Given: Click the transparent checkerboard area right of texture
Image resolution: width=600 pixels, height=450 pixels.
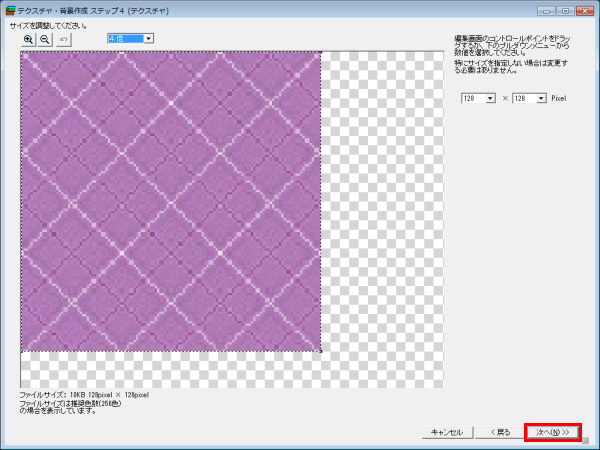Looking at the screenshot, I should click(380, 200).
